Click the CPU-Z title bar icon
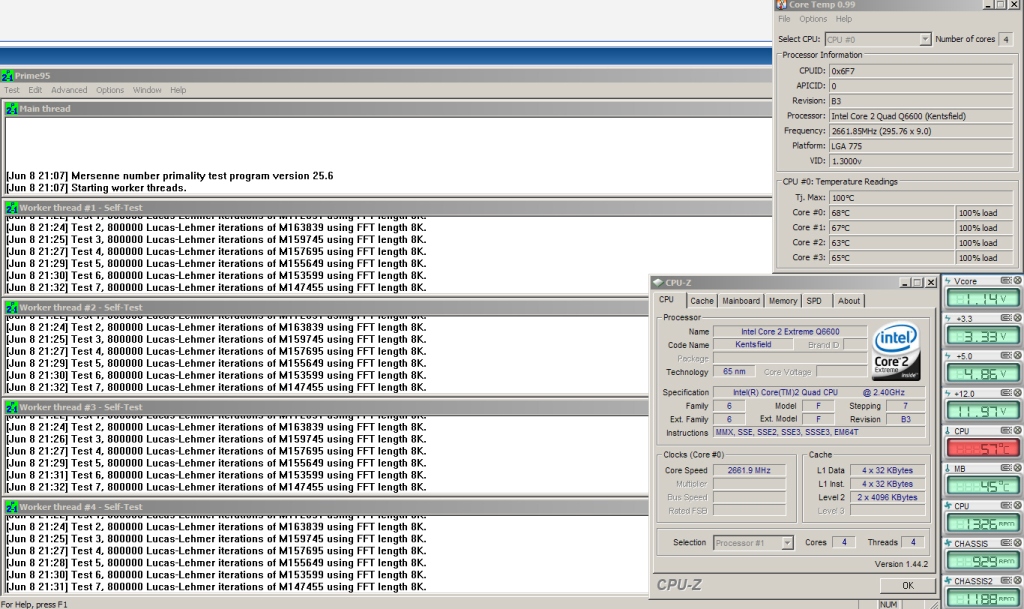Viewport: 1024px width, 609px height. [x=658, y=283]
